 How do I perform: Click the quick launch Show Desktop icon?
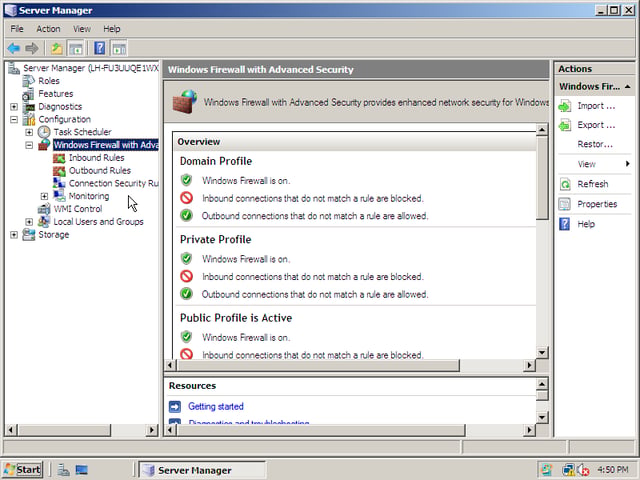click(x=82, y=470)
